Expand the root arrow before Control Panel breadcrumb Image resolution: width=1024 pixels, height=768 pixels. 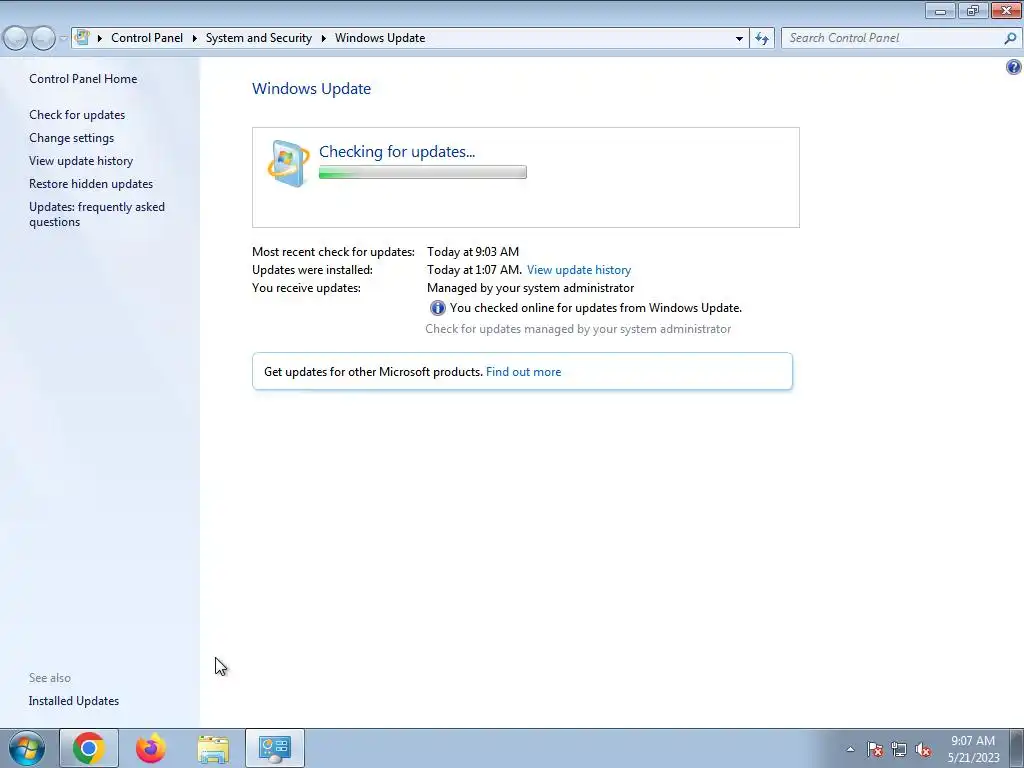[100, 38]
